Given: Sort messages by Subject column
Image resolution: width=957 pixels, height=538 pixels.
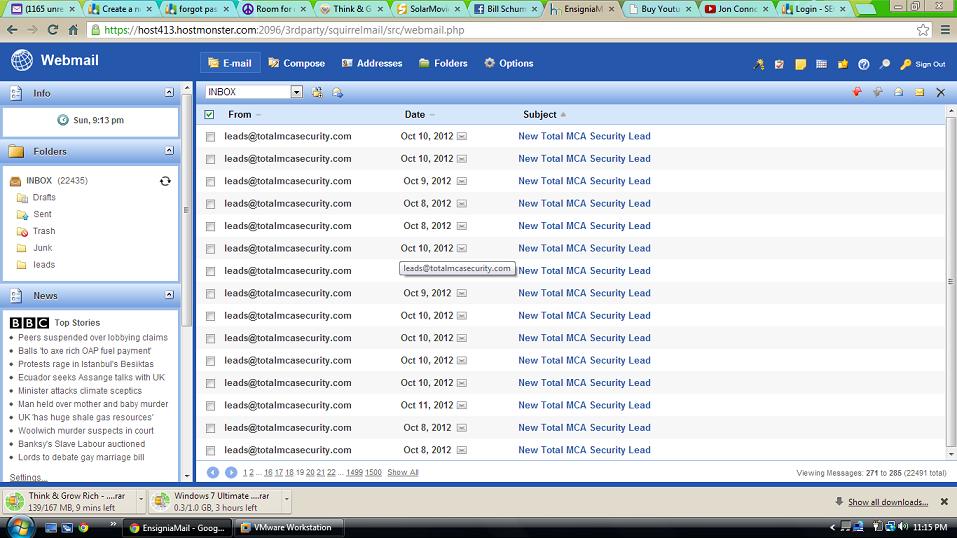Looking at the screenshot, I should pyautogui.click(x=539, y=115).
